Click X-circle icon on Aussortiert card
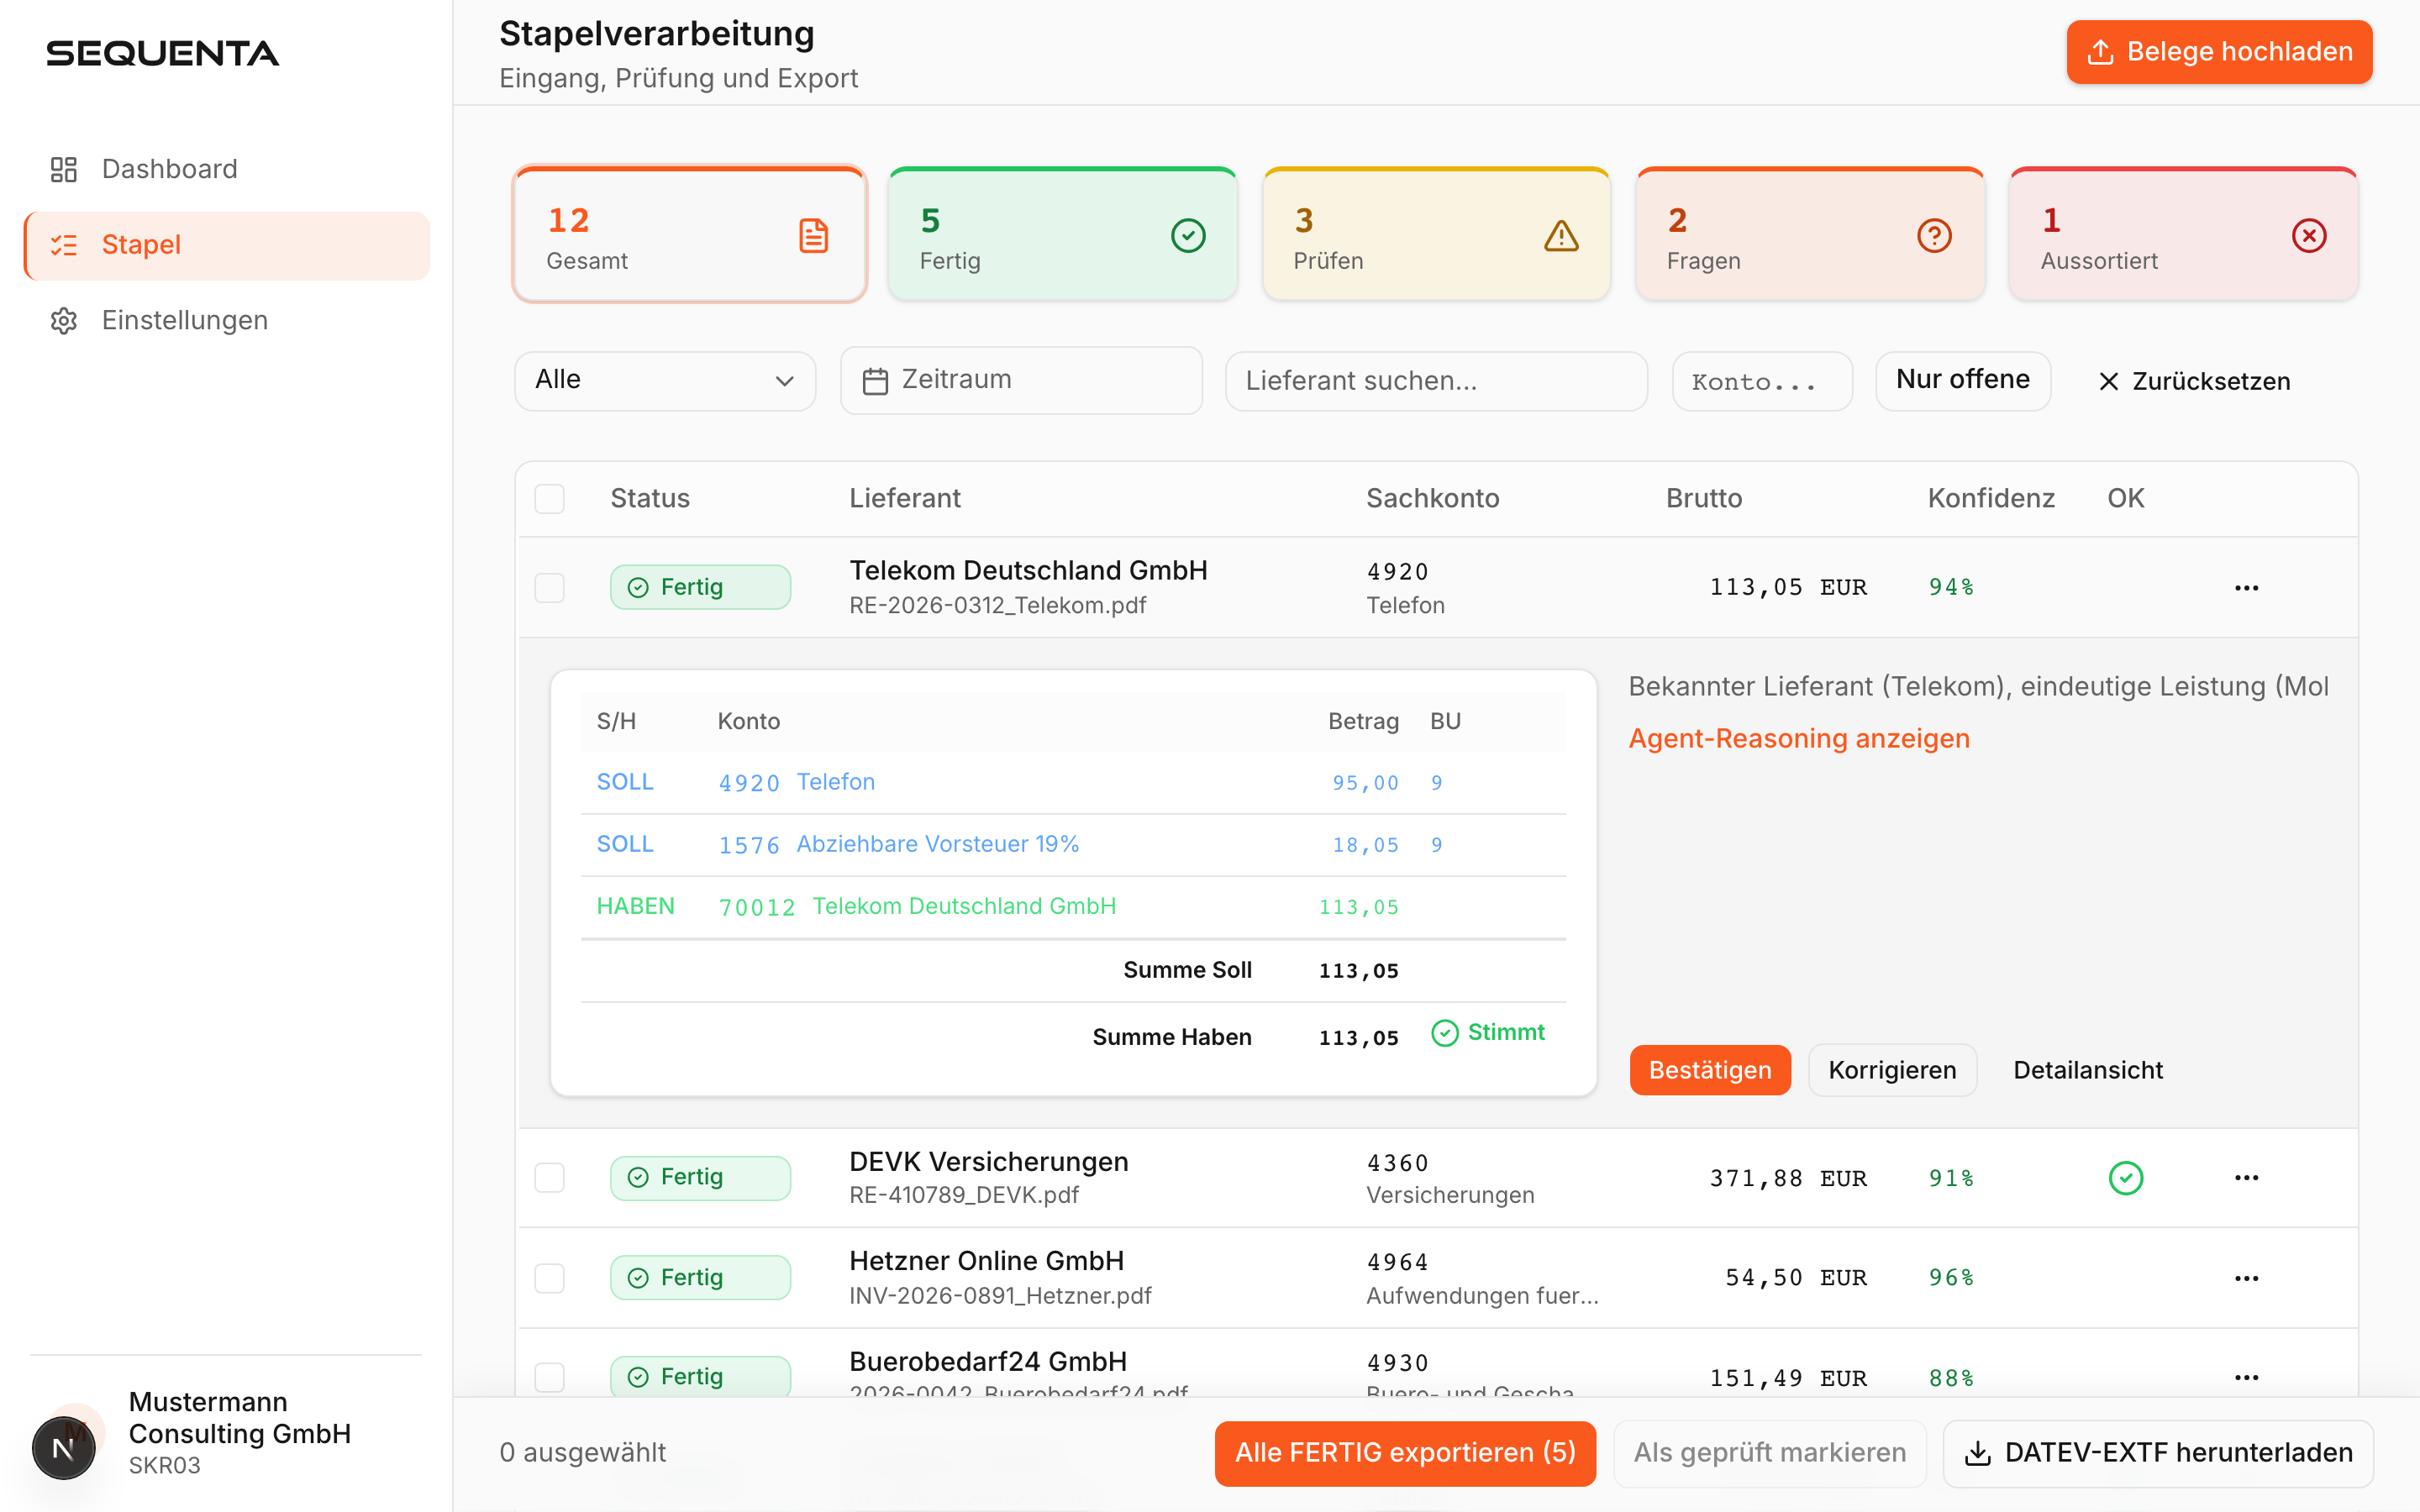Image resolution: width=2420 pixels, height=1512 pixels. point(2308,236)
